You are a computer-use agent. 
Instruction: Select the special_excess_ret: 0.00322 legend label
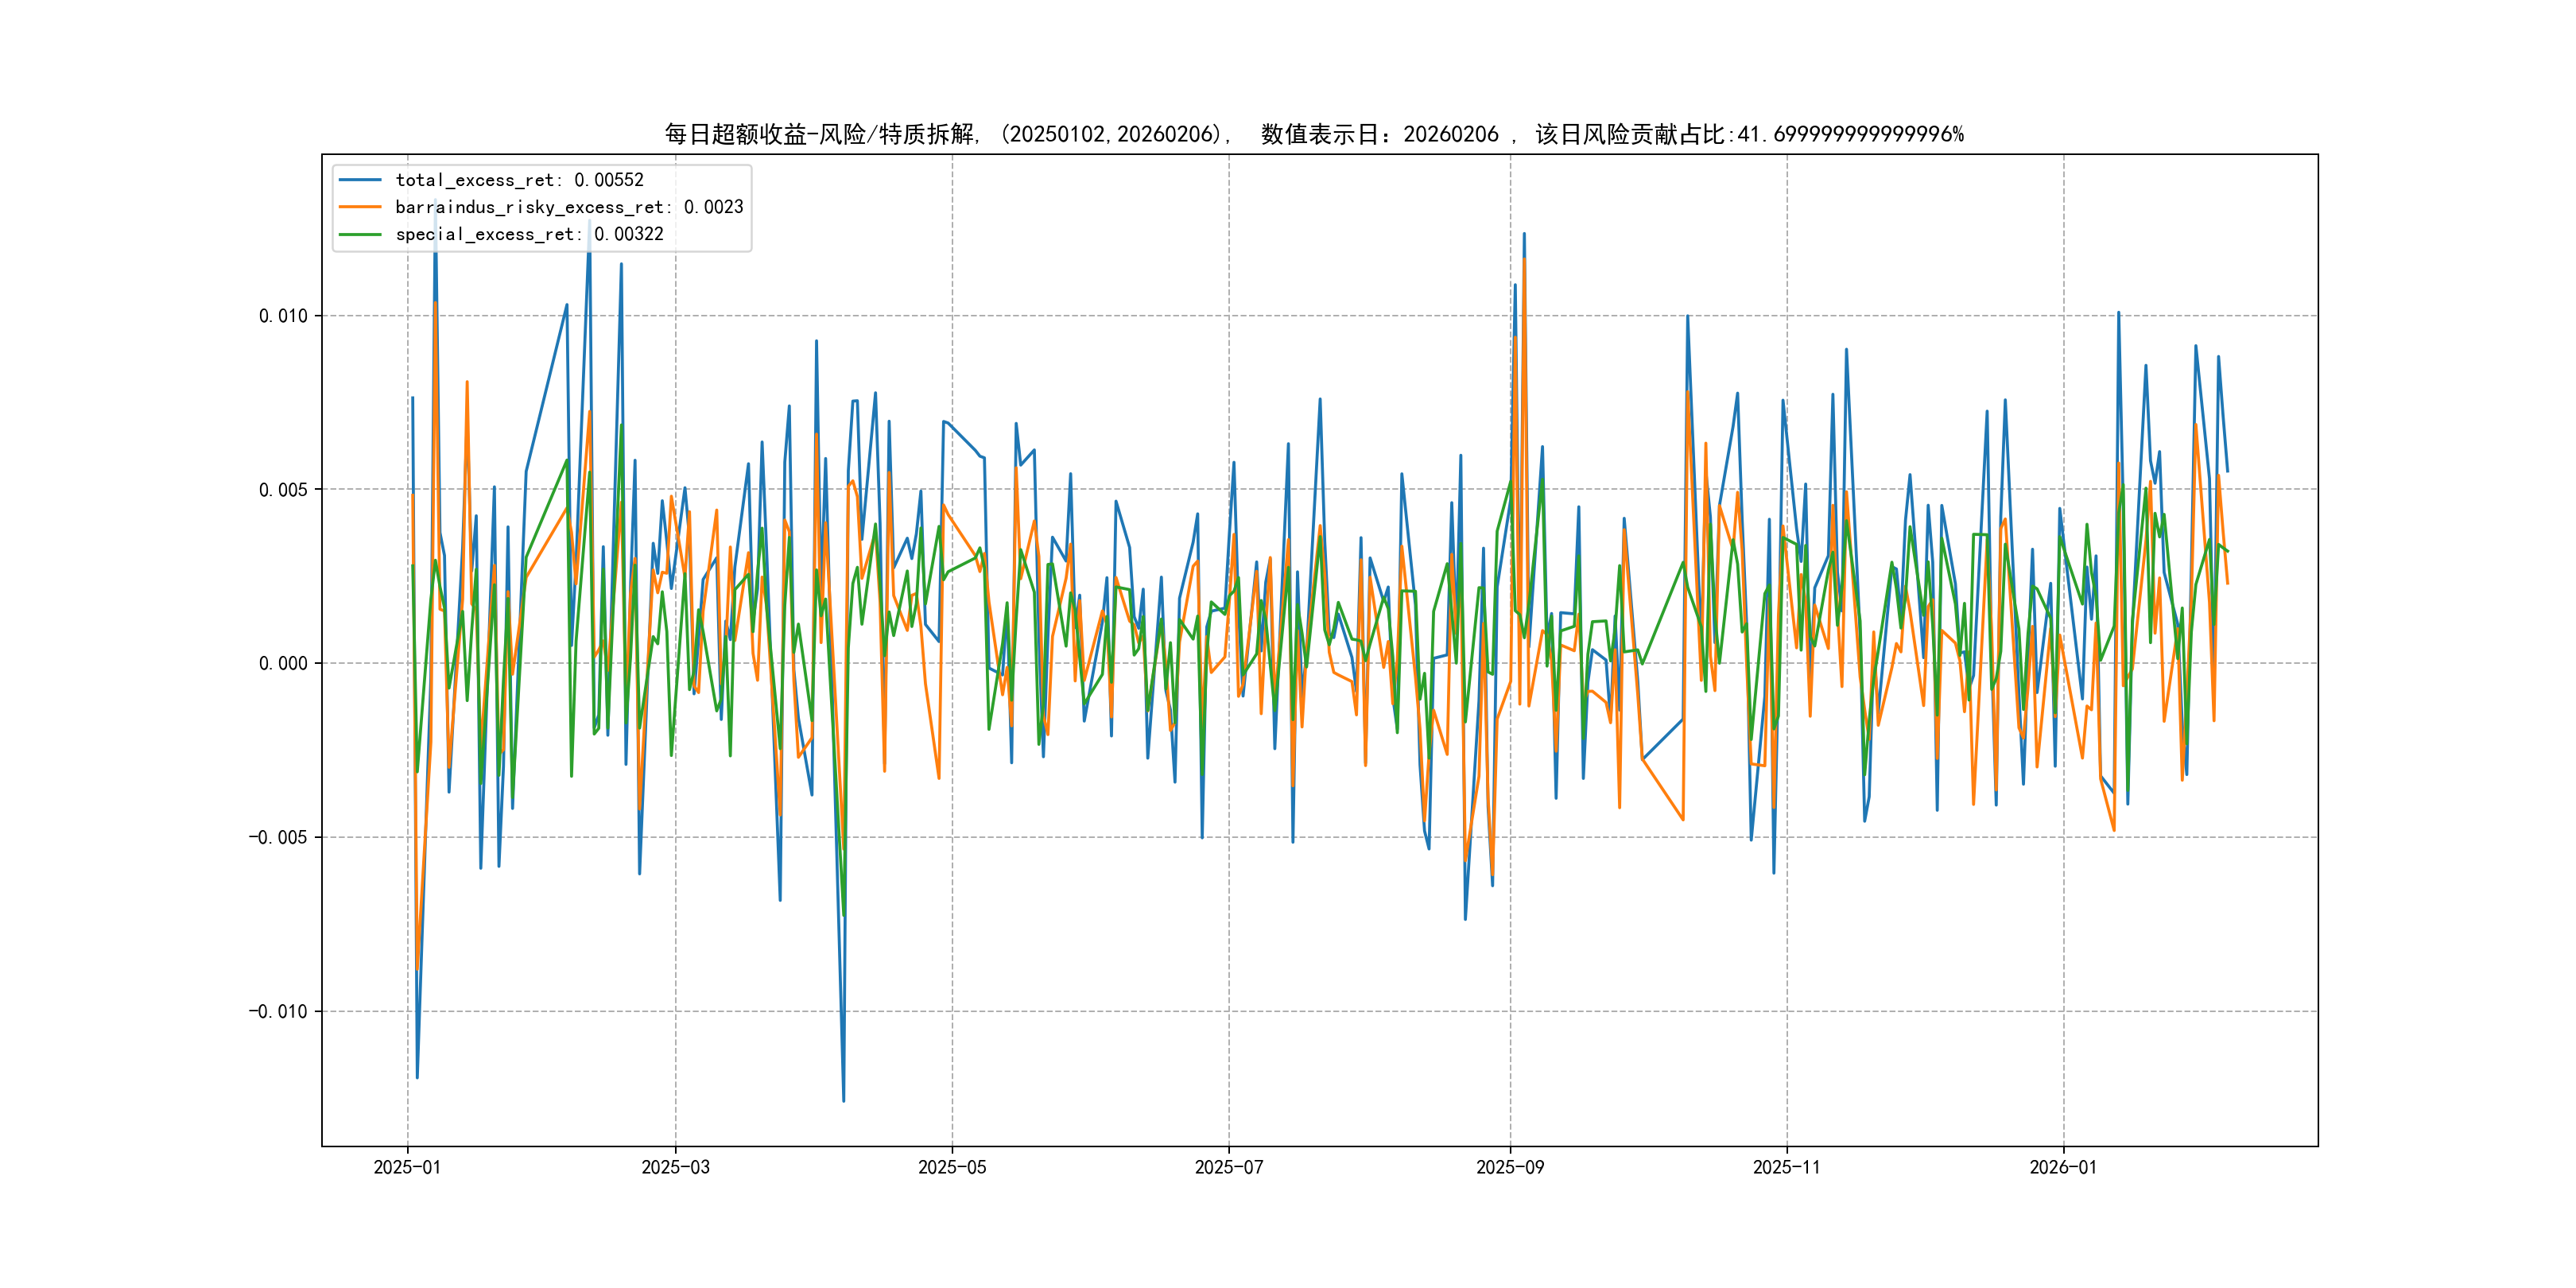529,234
